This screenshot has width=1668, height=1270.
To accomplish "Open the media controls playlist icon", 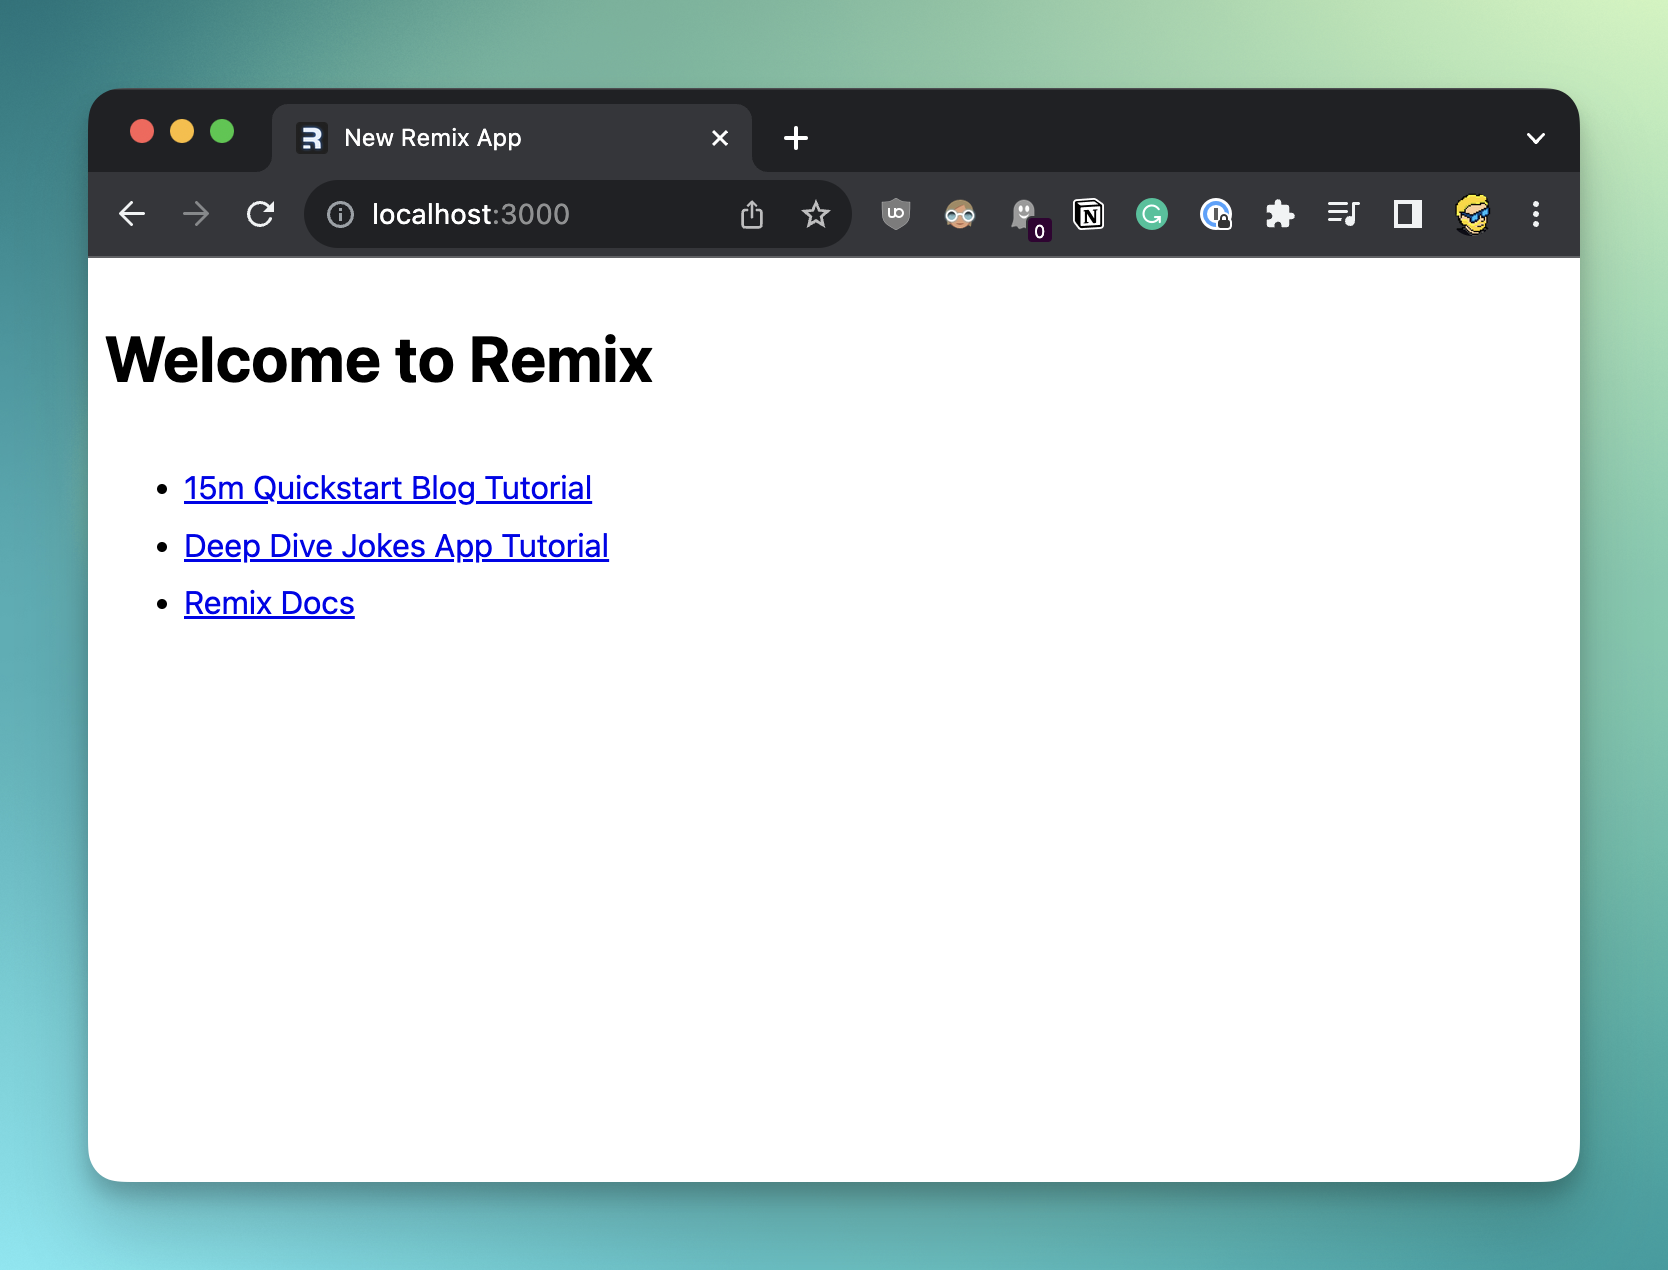I will click(x=1343, y=214).
